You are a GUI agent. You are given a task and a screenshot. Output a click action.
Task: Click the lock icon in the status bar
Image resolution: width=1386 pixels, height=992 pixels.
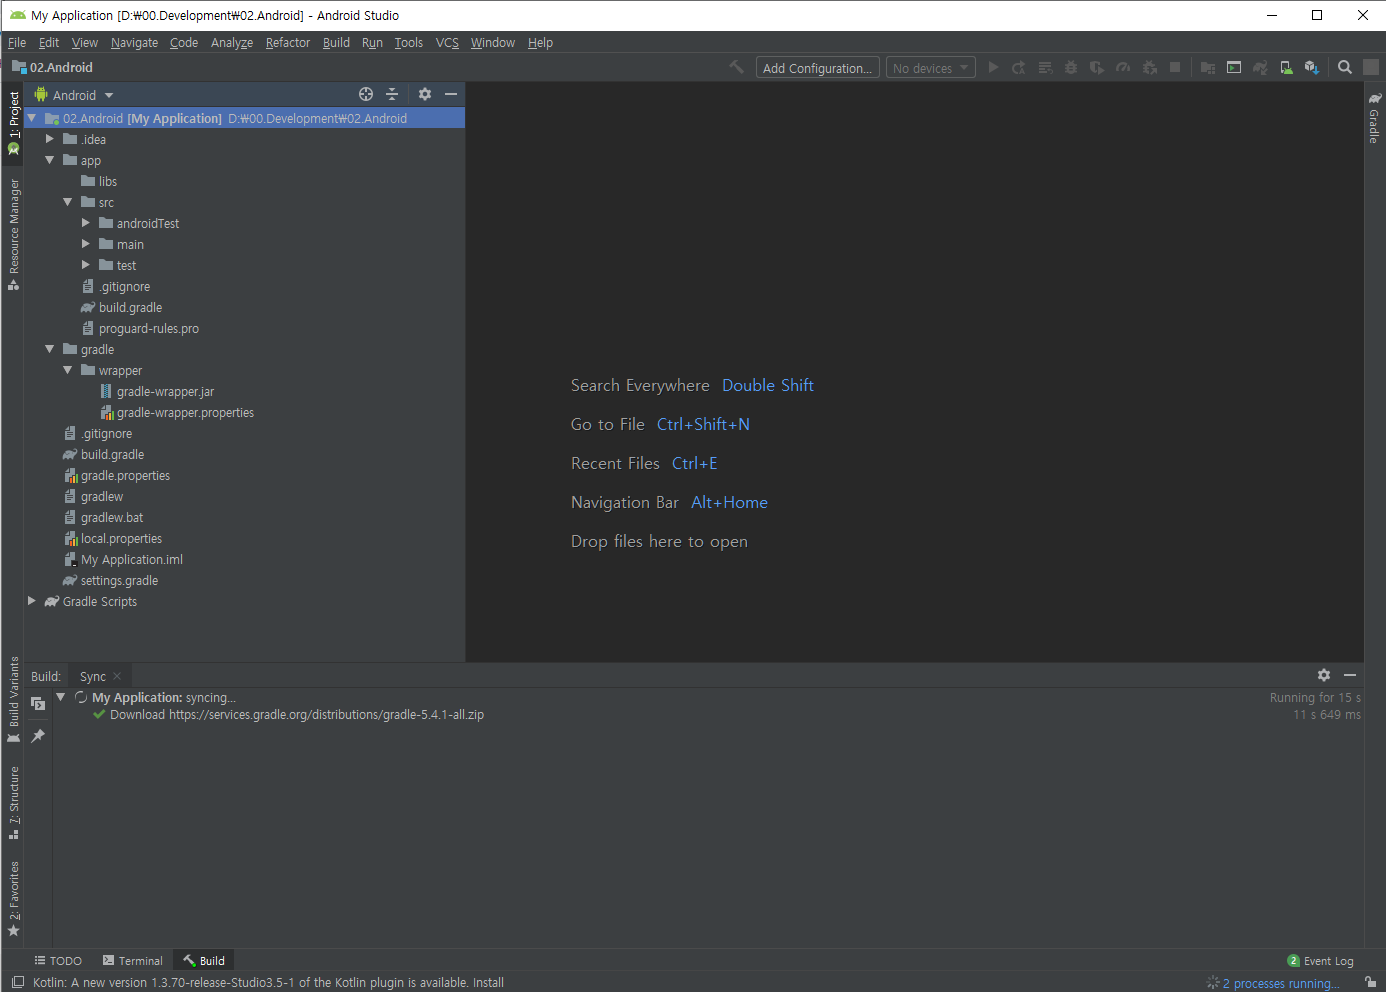1371,982
